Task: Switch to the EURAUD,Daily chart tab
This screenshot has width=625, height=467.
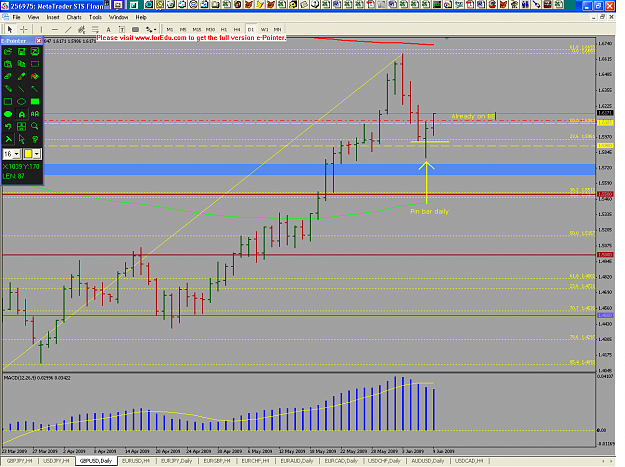Action: [x=297, y=461]
